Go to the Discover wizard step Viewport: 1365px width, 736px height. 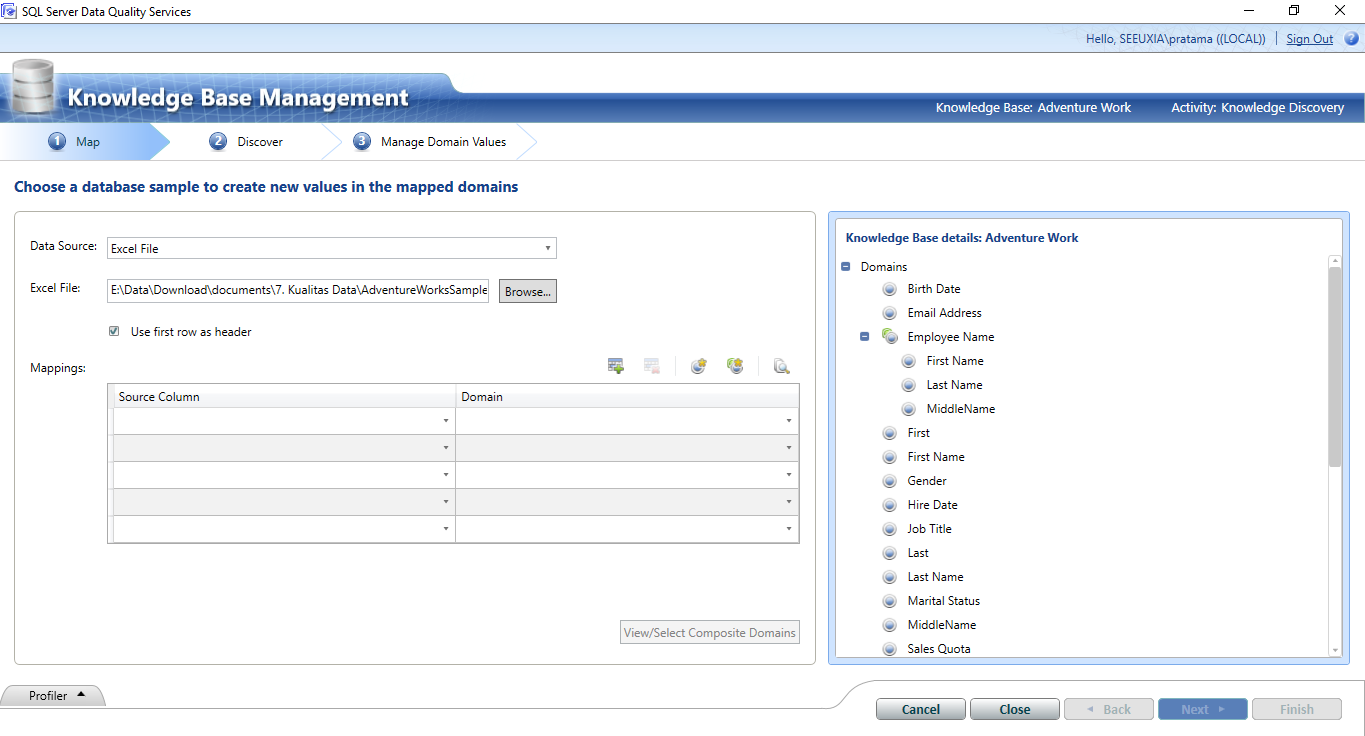tap(247, 142)
